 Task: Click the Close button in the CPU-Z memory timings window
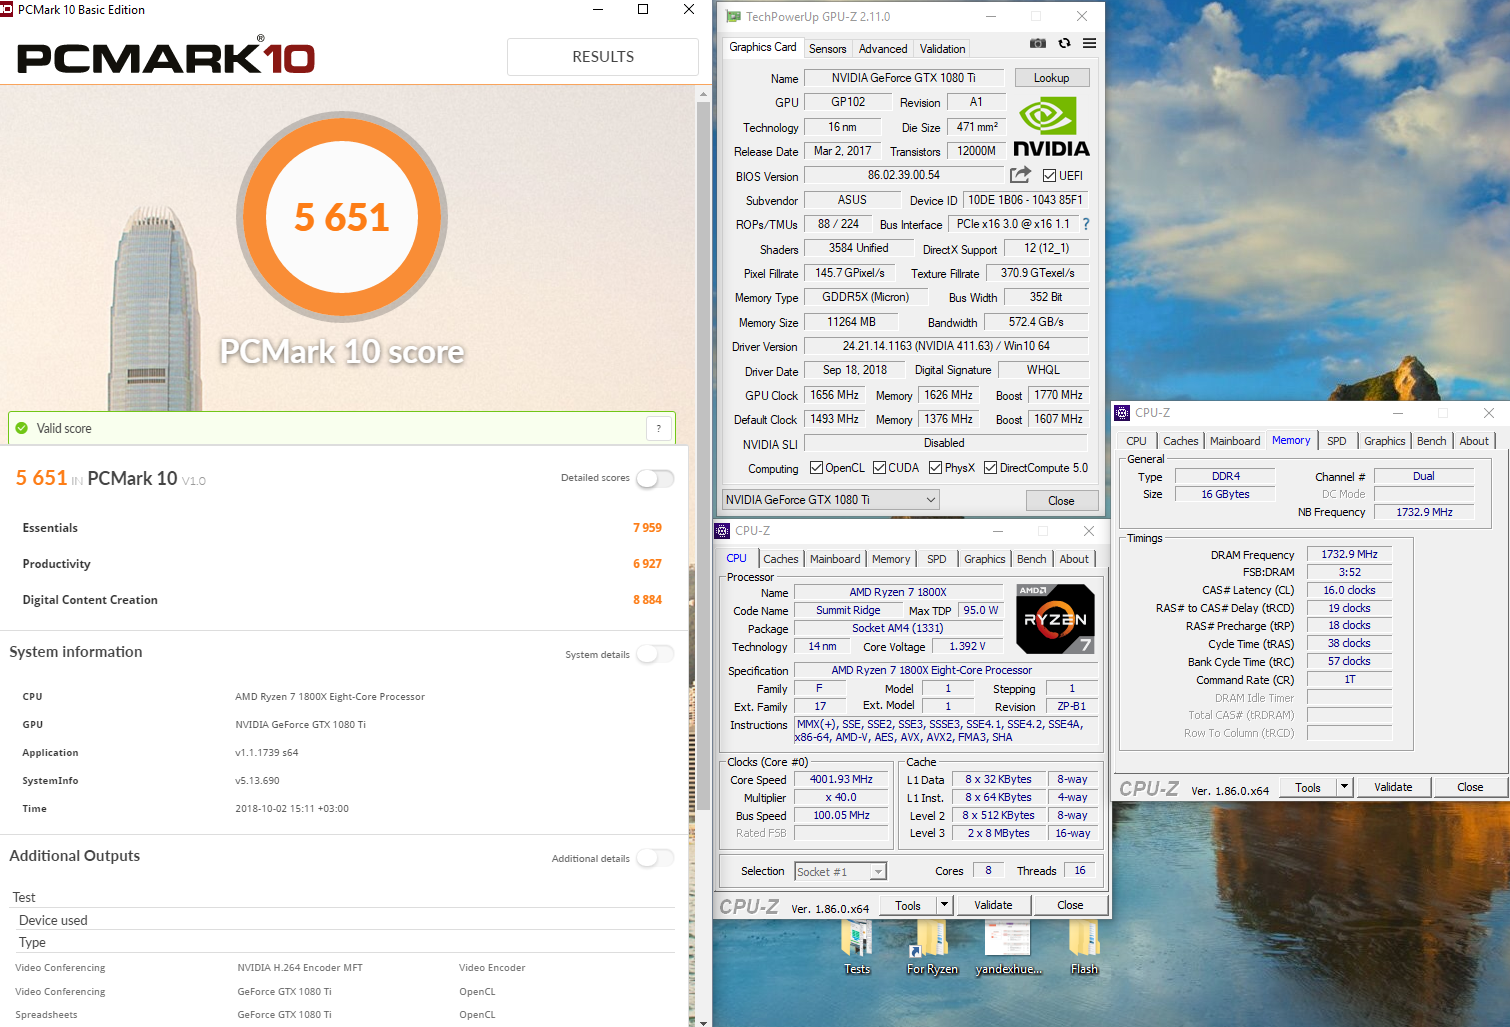[1470, 787]
